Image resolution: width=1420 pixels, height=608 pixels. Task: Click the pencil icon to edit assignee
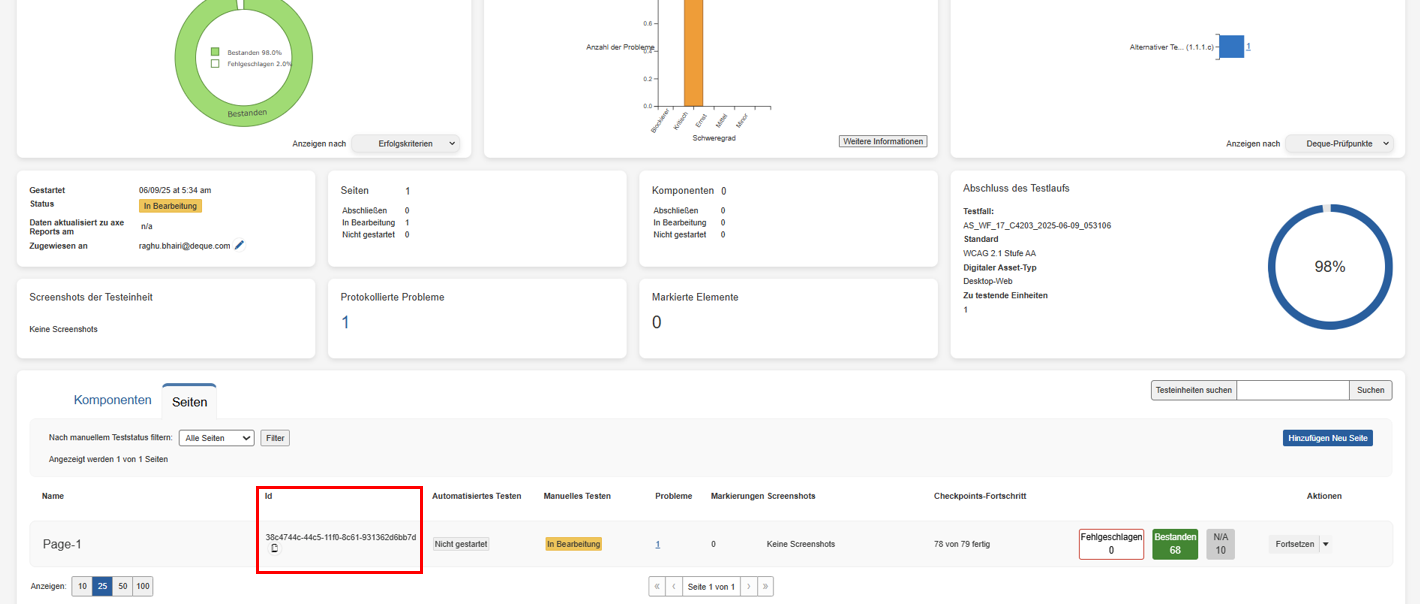(x=239, y=245)
